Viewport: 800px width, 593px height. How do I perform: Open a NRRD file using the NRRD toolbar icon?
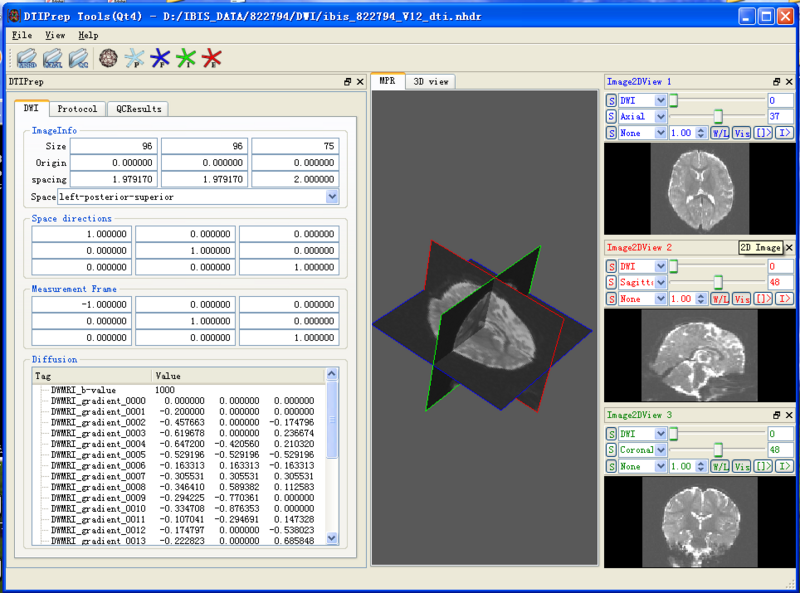pos(27,57)
